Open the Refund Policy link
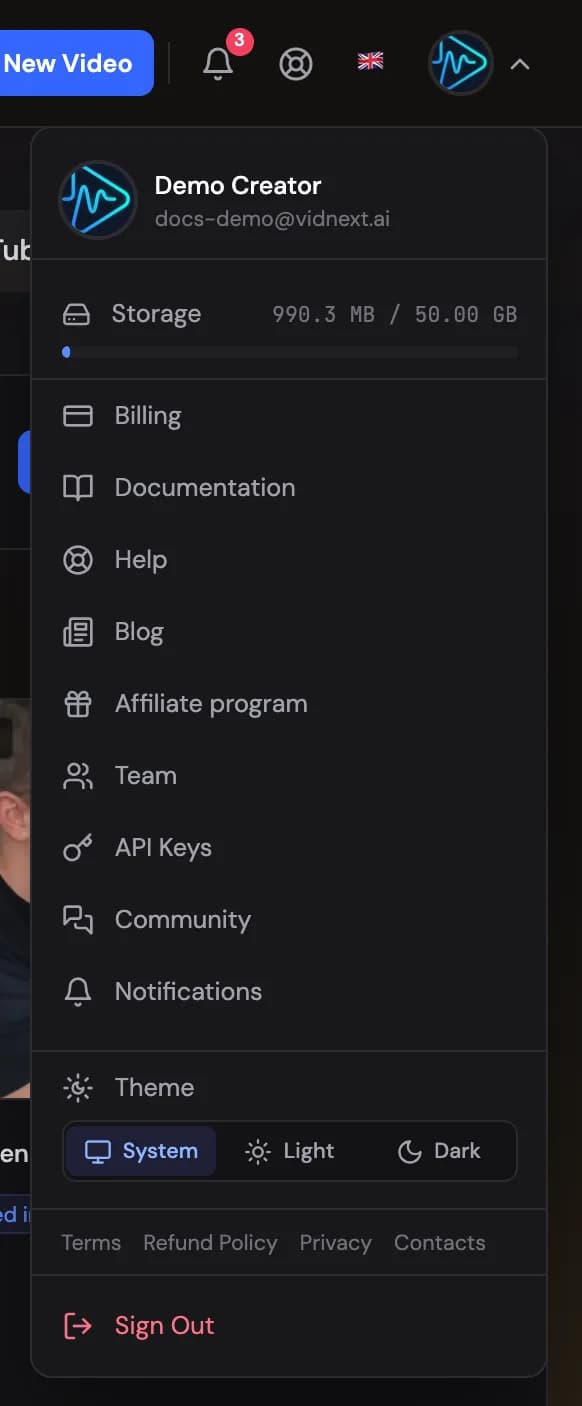The image size is (582, 1406). pos(210,1243)
